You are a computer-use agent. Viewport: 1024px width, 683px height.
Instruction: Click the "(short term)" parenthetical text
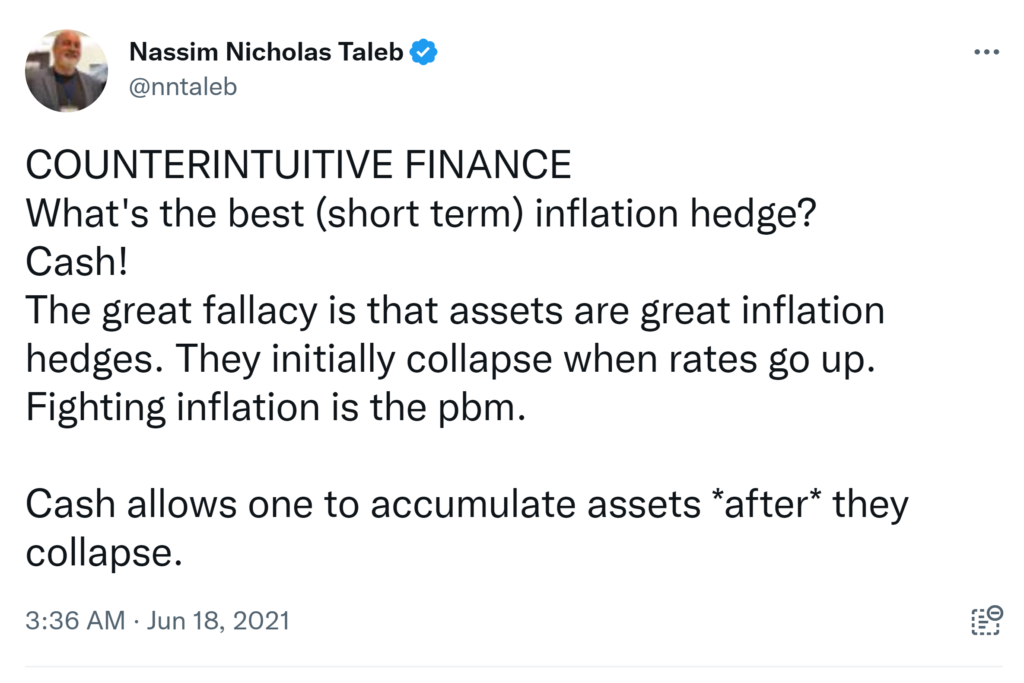417,213
